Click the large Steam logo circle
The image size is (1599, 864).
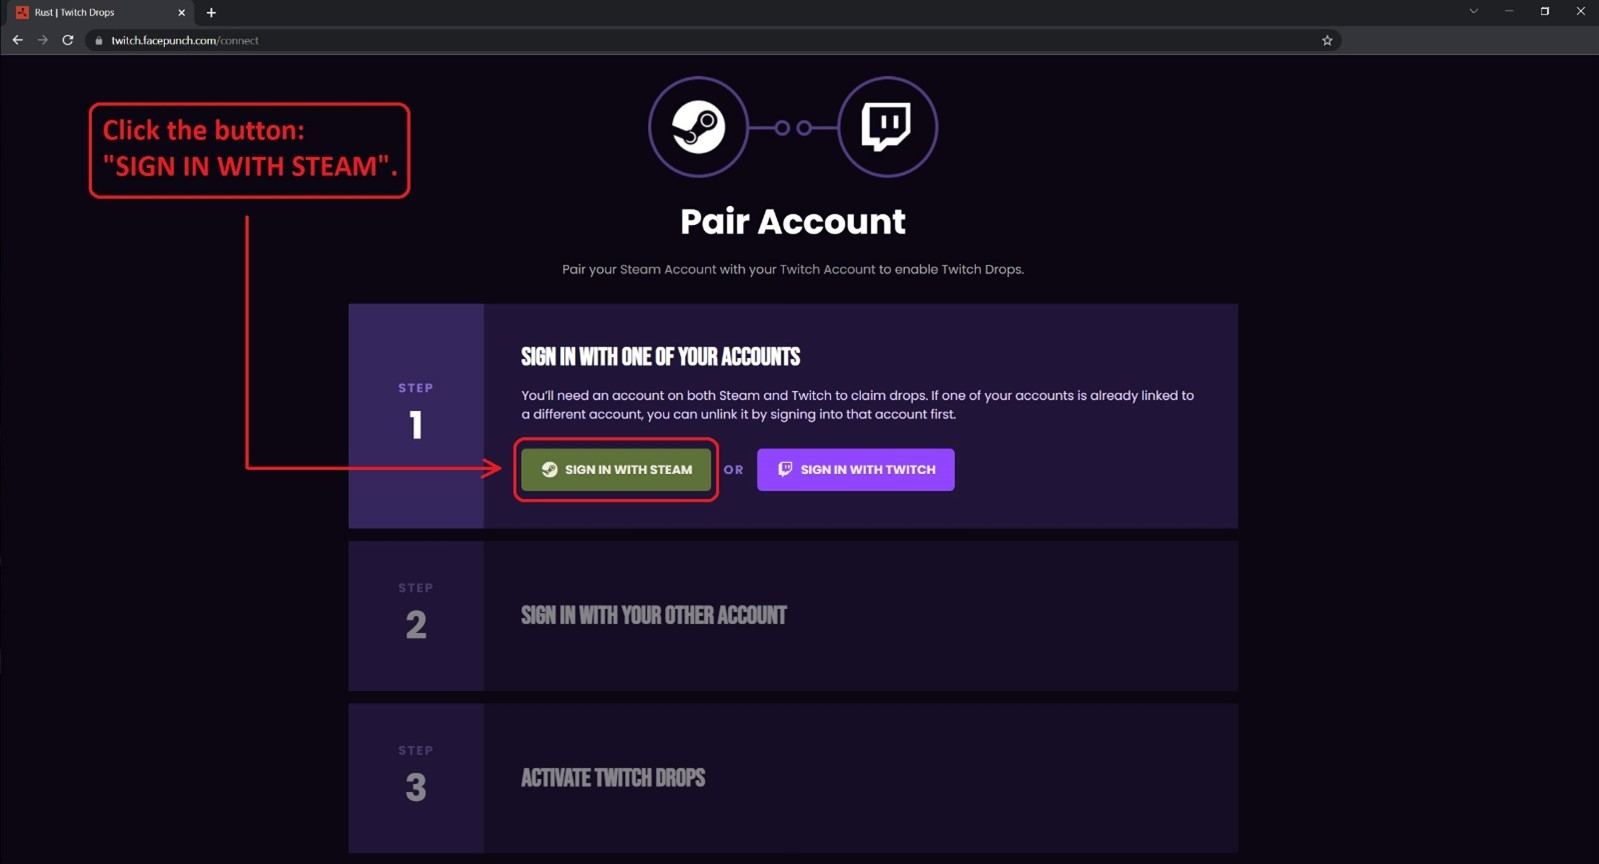point(698,127)
